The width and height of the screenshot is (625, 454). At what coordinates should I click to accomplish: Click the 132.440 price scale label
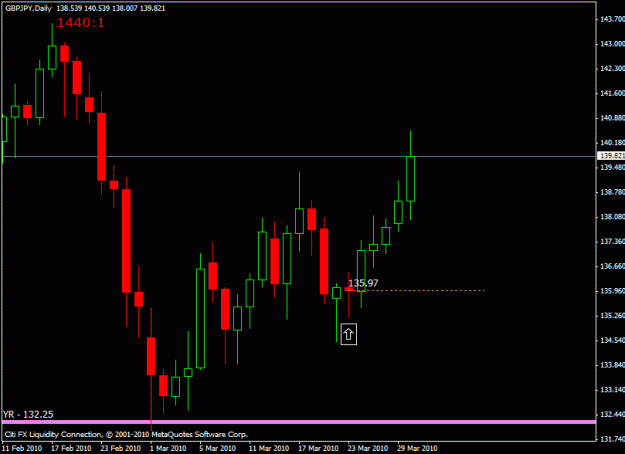tap(612, 415)
